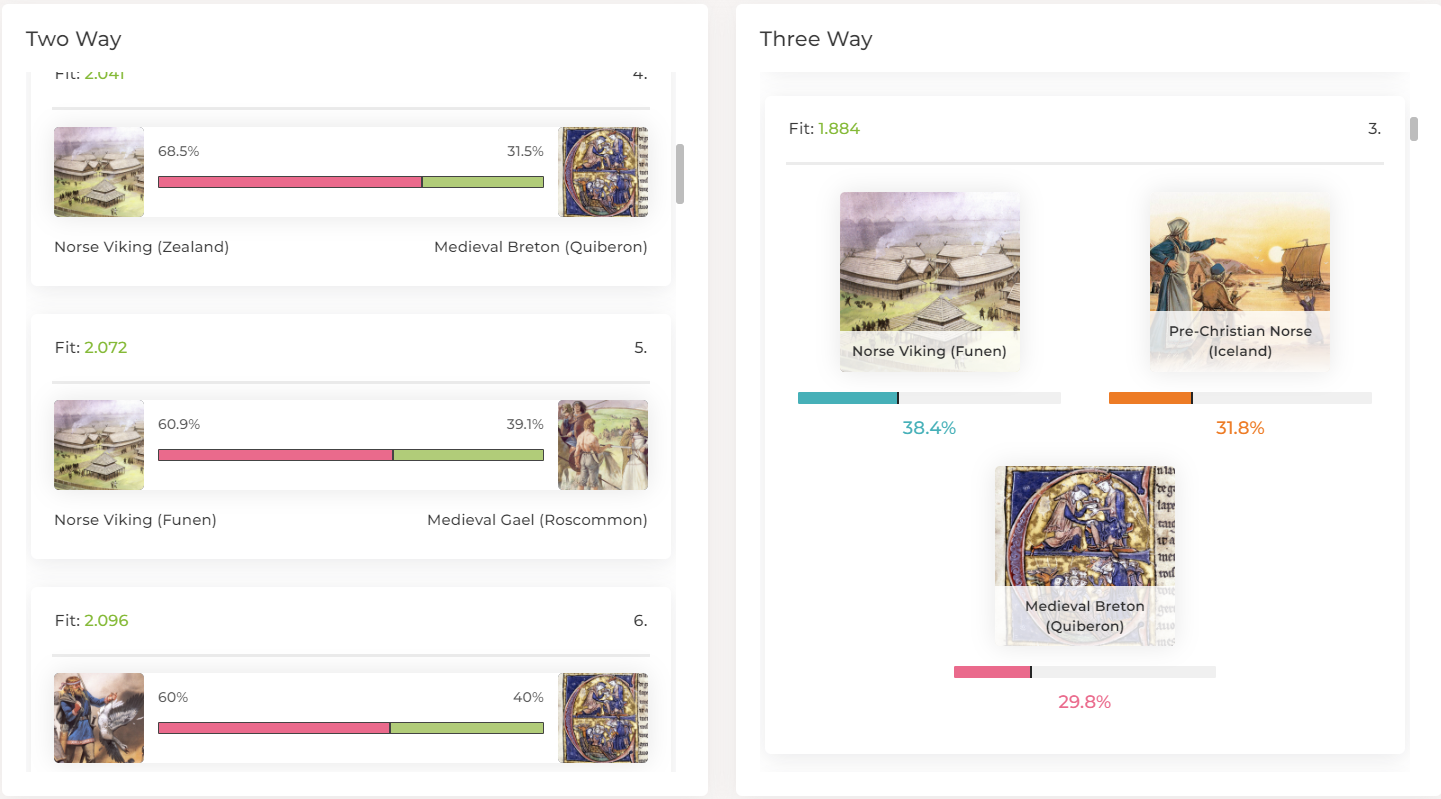Screen dimensions: 1441x799
Task: Click the Two Way panel scrollbar
Action: click(x=680, y=174)
